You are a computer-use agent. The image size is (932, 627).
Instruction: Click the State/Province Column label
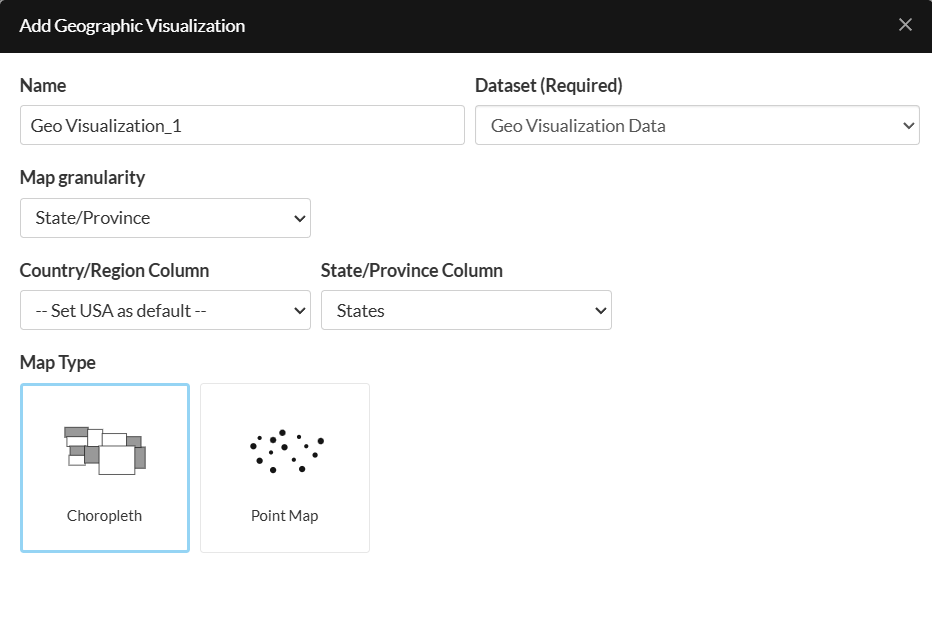pos(412,271)
